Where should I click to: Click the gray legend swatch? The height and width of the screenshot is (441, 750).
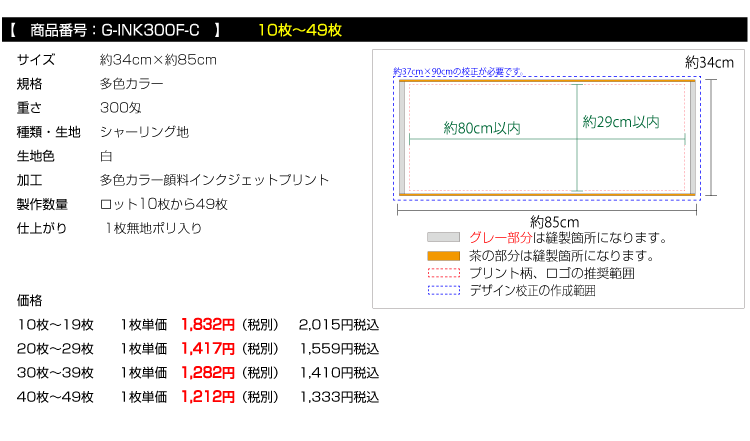coord(443,237)
